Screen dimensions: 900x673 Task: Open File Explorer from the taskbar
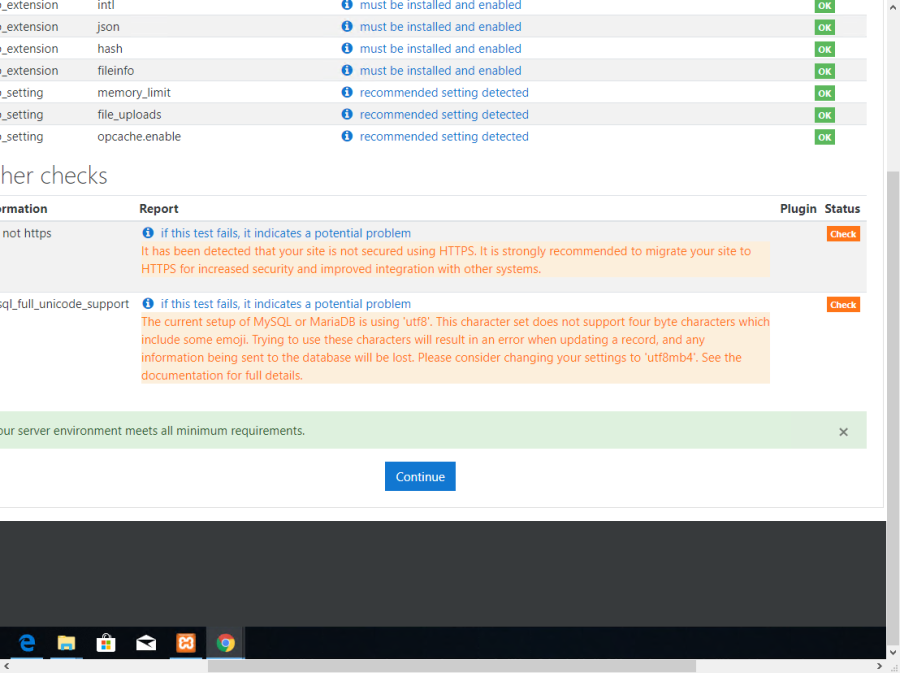pos(66,643)
